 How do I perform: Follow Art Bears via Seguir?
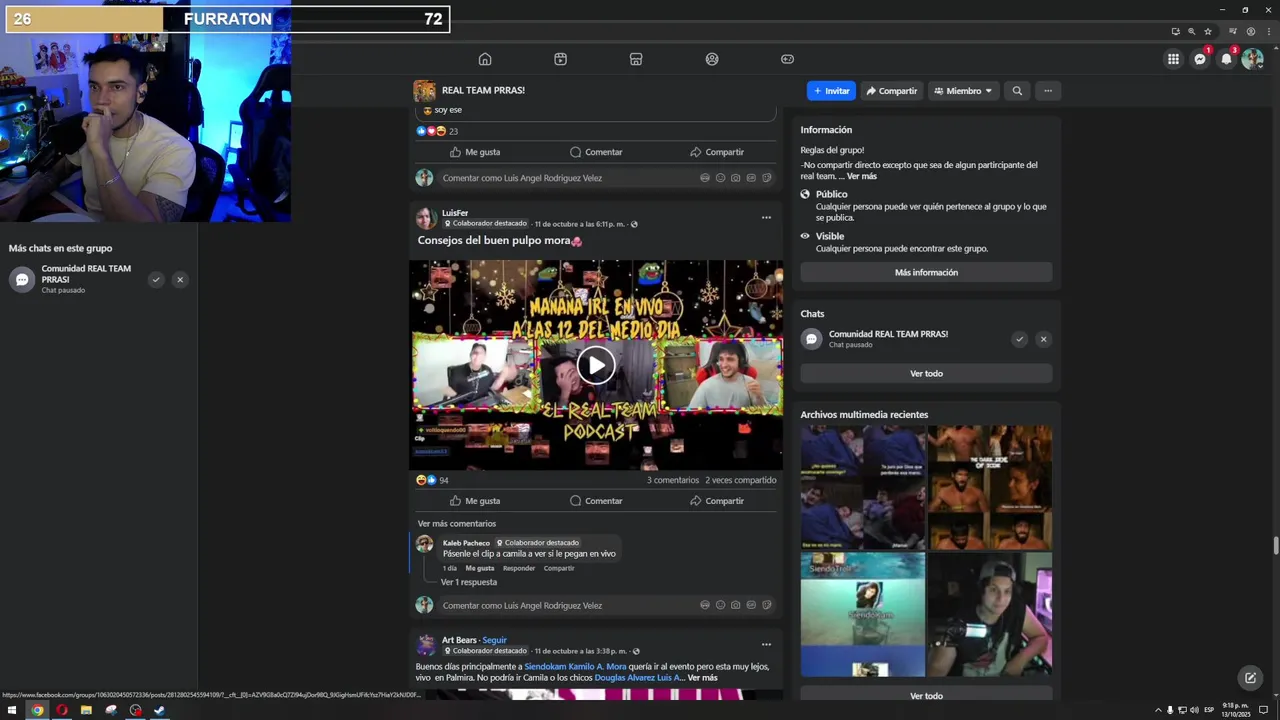(494, 640)
